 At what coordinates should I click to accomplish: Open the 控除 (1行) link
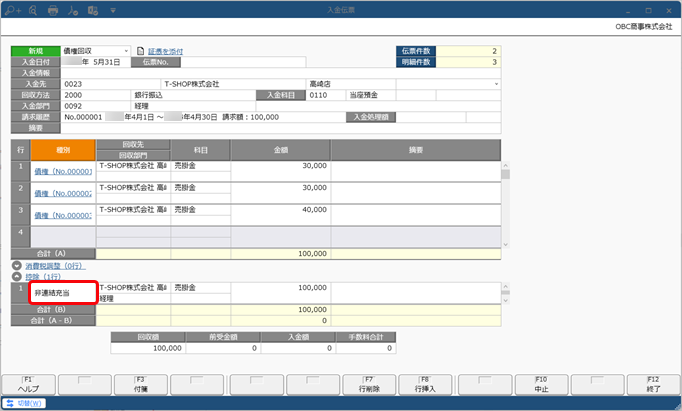click(43, 277)
